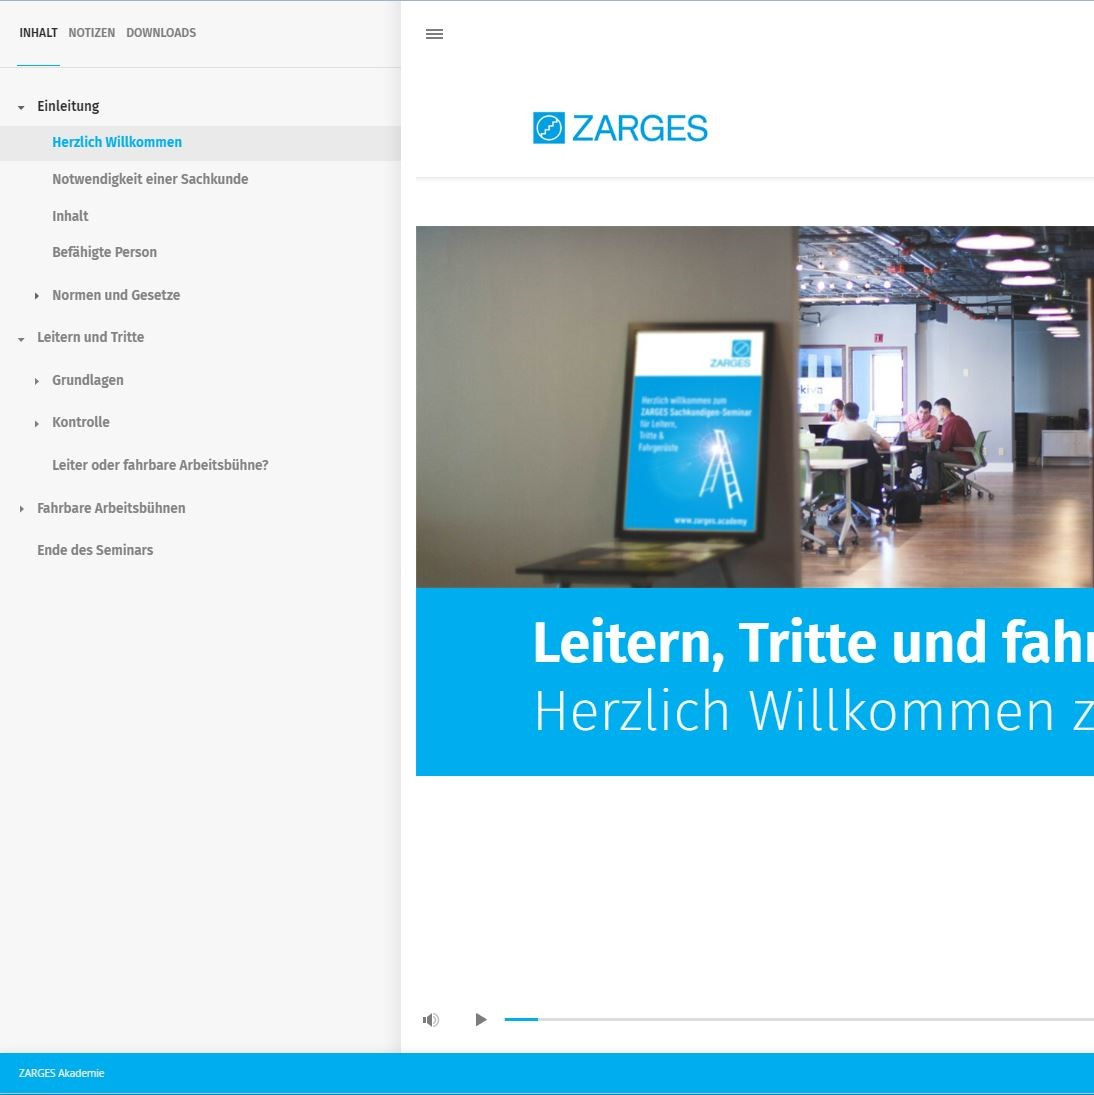
Task: Collapse the Einleitung section arrow
Action: click(22, 107)
